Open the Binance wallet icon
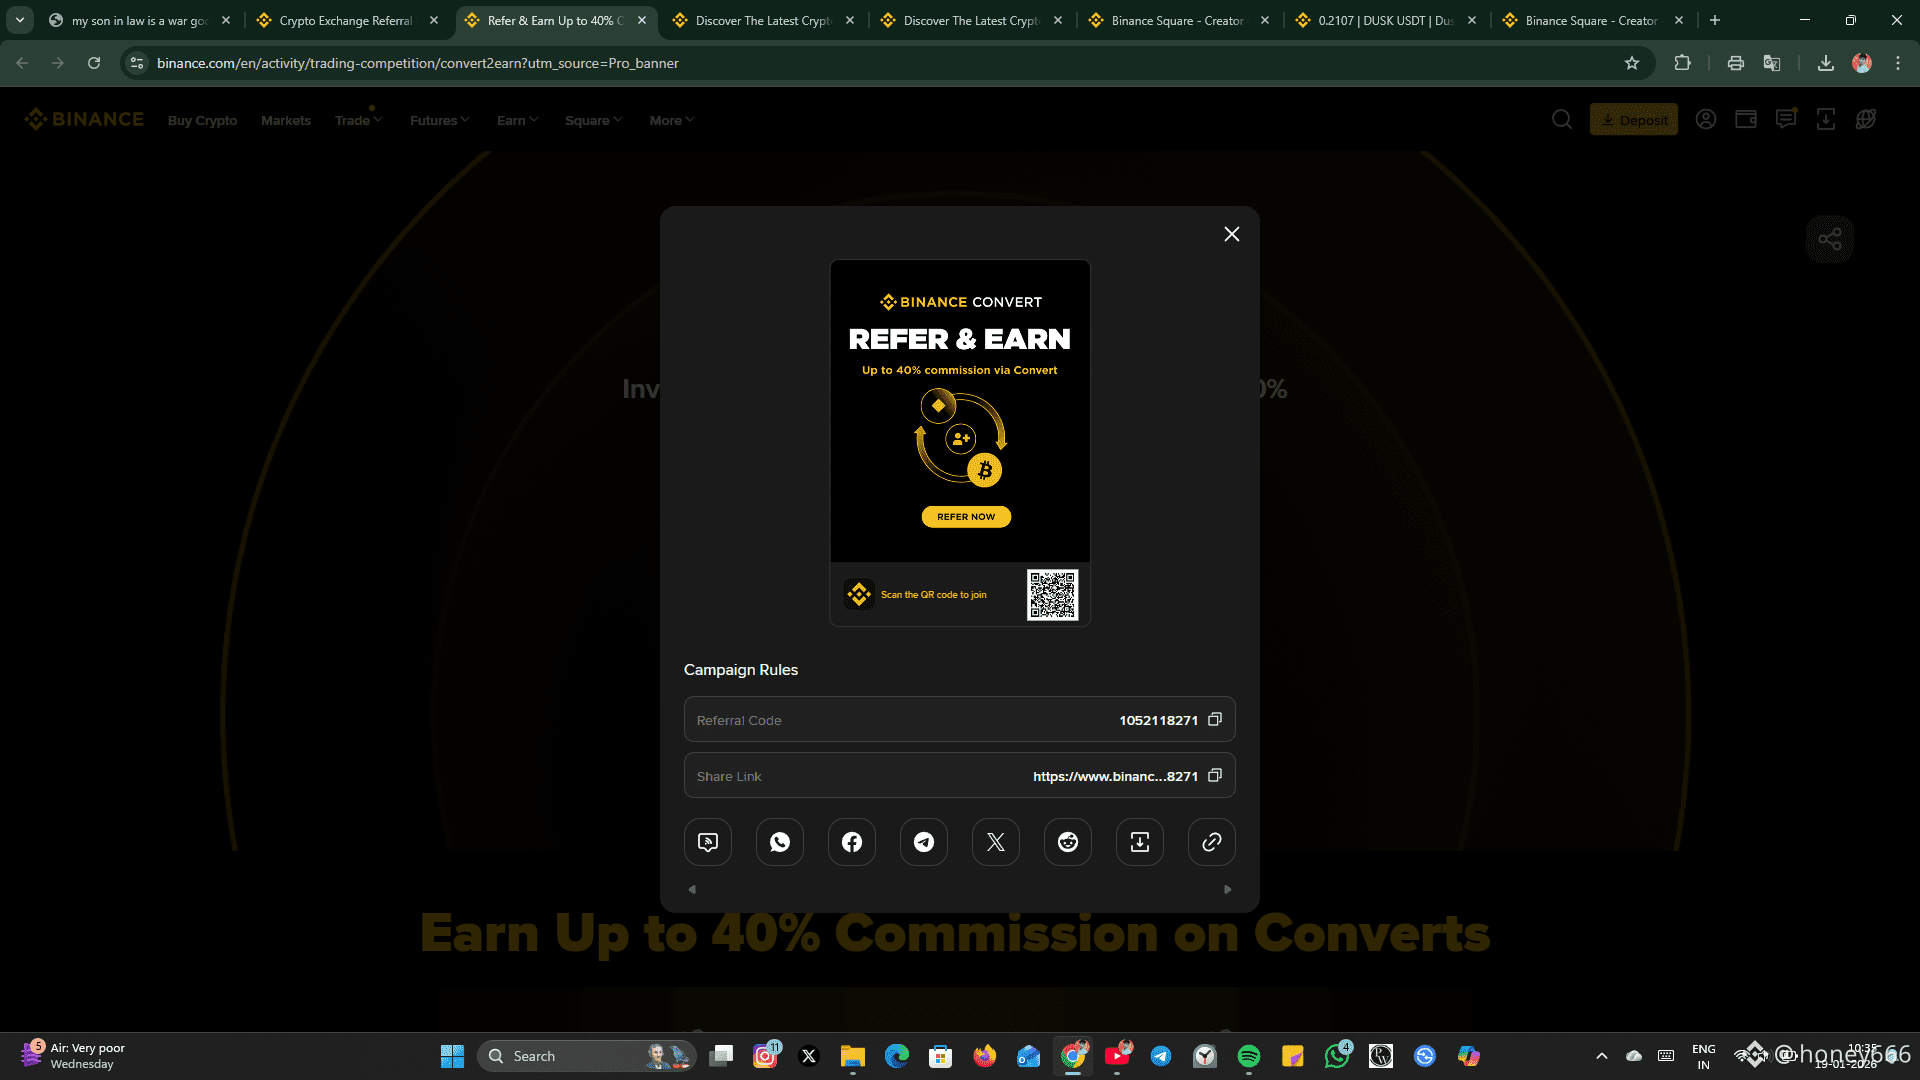1920x1080 pixels. click(1746, 120)
